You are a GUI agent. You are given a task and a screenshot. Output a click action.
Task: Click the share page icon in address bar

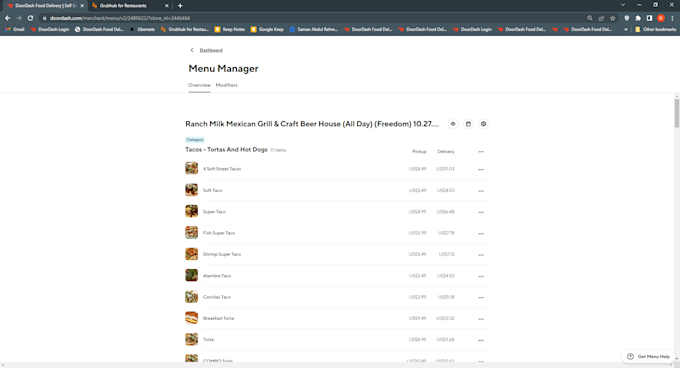click(x=601, y=18)
